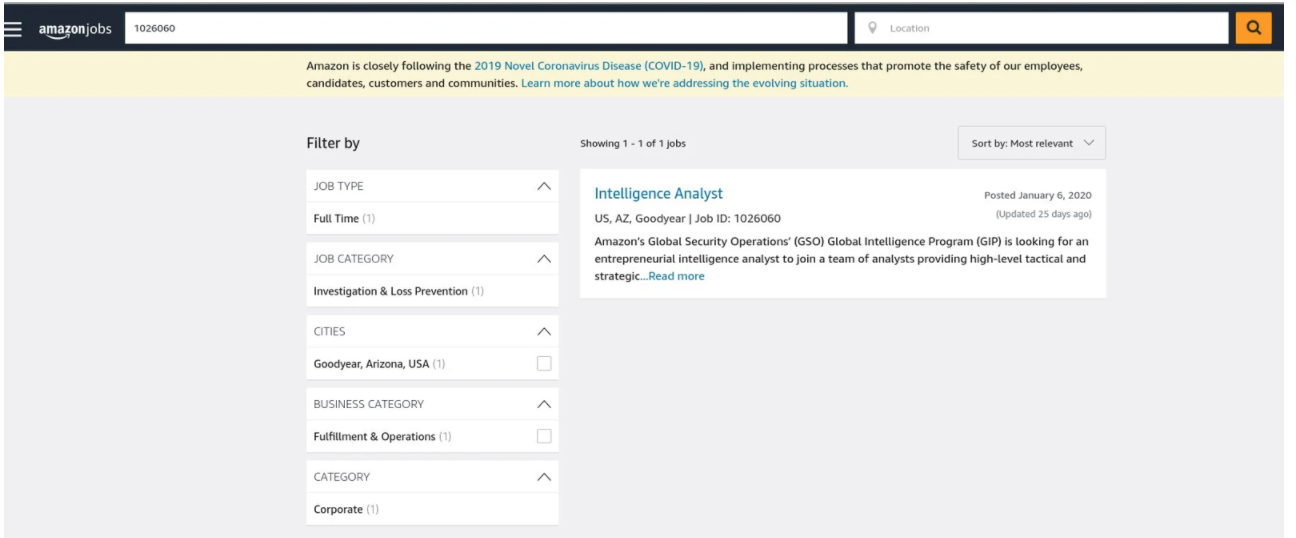Click the Read more link
The height and width of the screenshot is (538, 1296).
coord(676,276)
